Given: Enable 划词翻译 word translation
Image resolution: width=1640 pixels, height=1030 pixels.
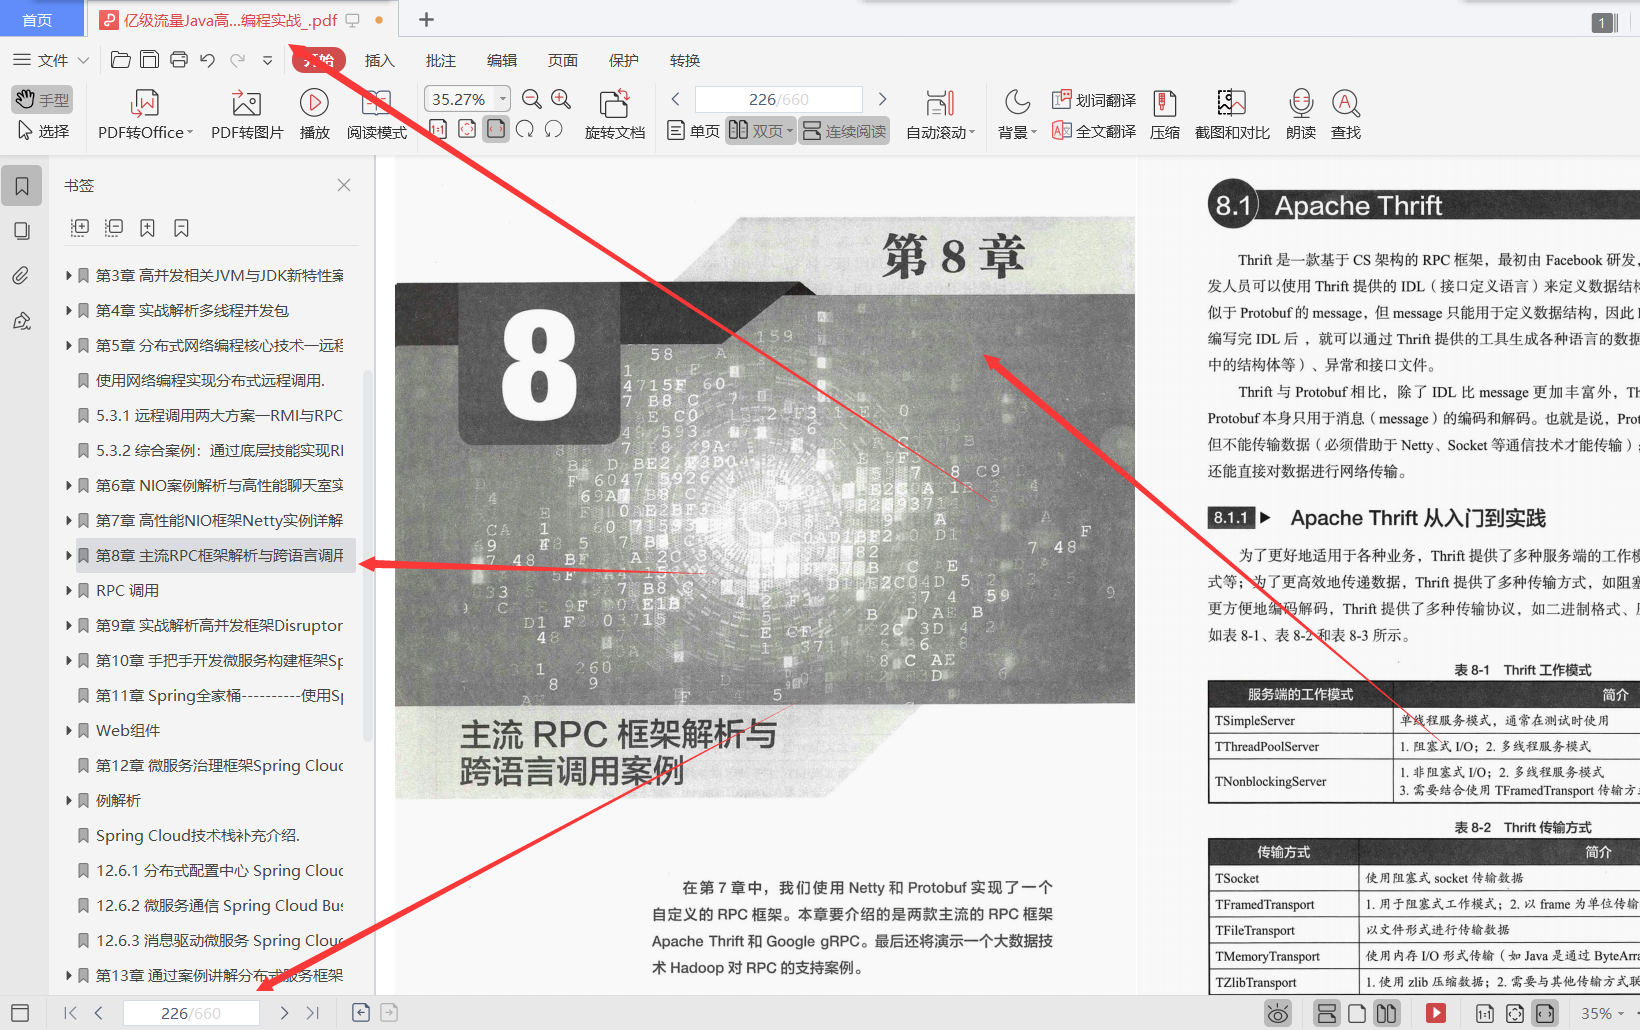Looking at the screenshot, I should pyautogui.click(x=1094, y=100).
